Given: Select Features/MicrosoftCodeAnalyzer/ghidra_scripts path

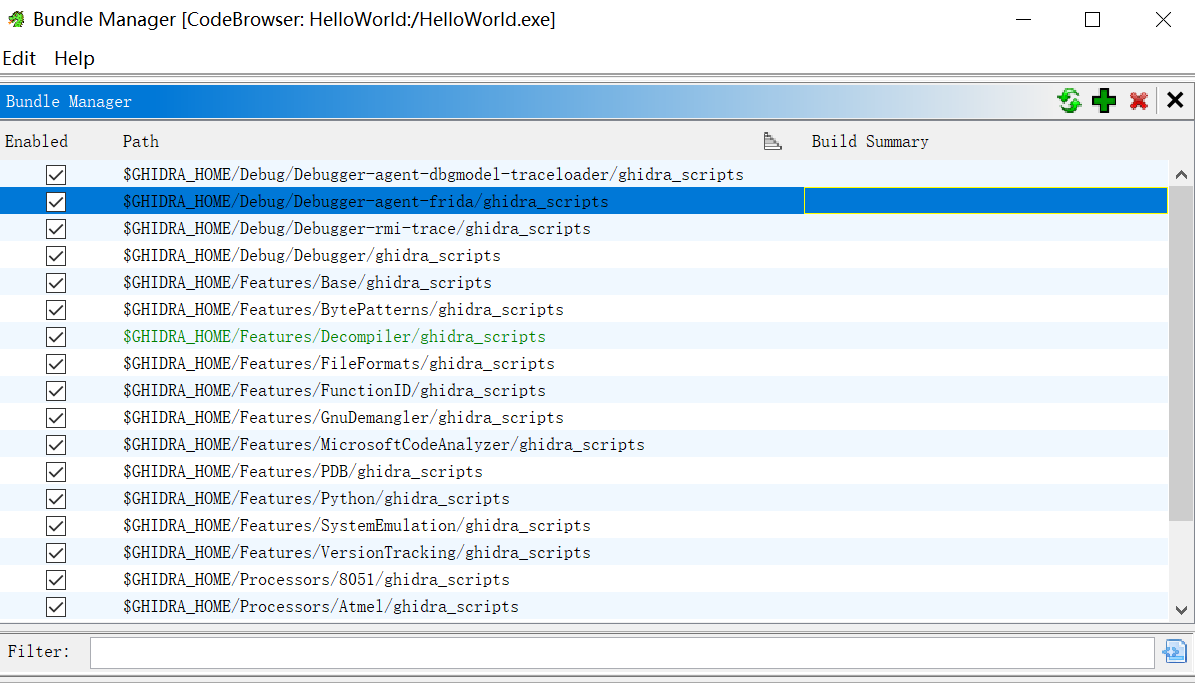Looking at the screenshot, I should (x=383, y=444).
